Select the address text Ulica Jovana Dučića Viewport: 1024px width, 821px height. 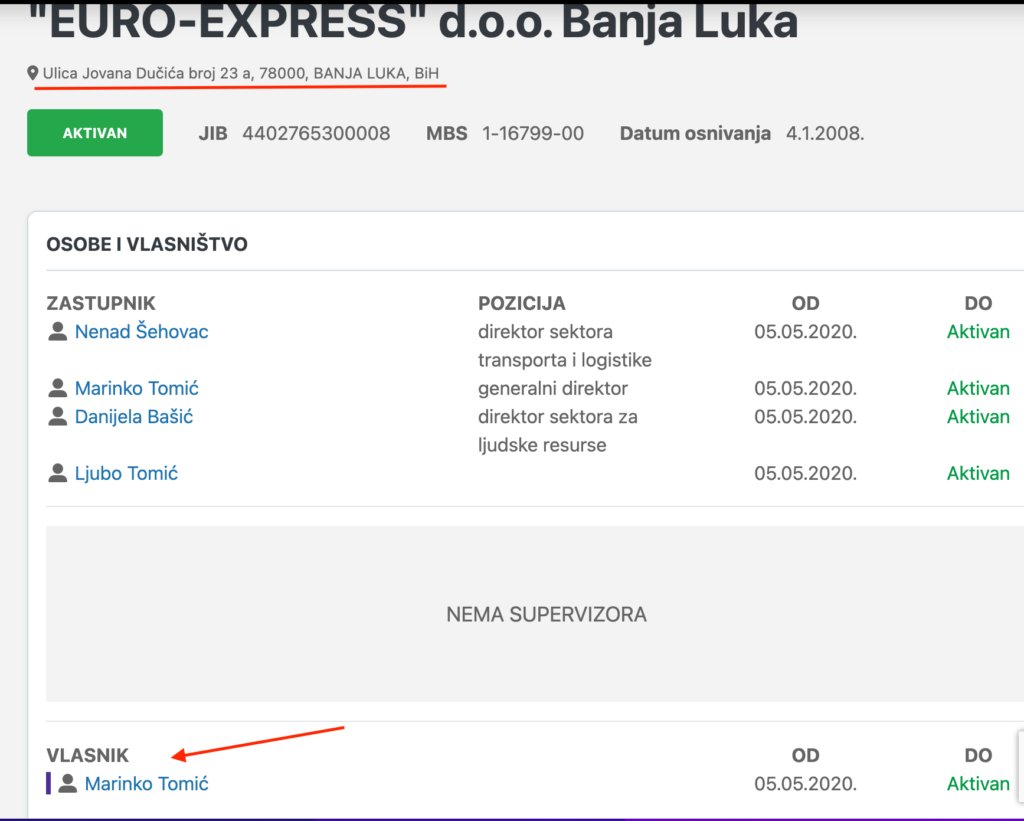(241, 73)
